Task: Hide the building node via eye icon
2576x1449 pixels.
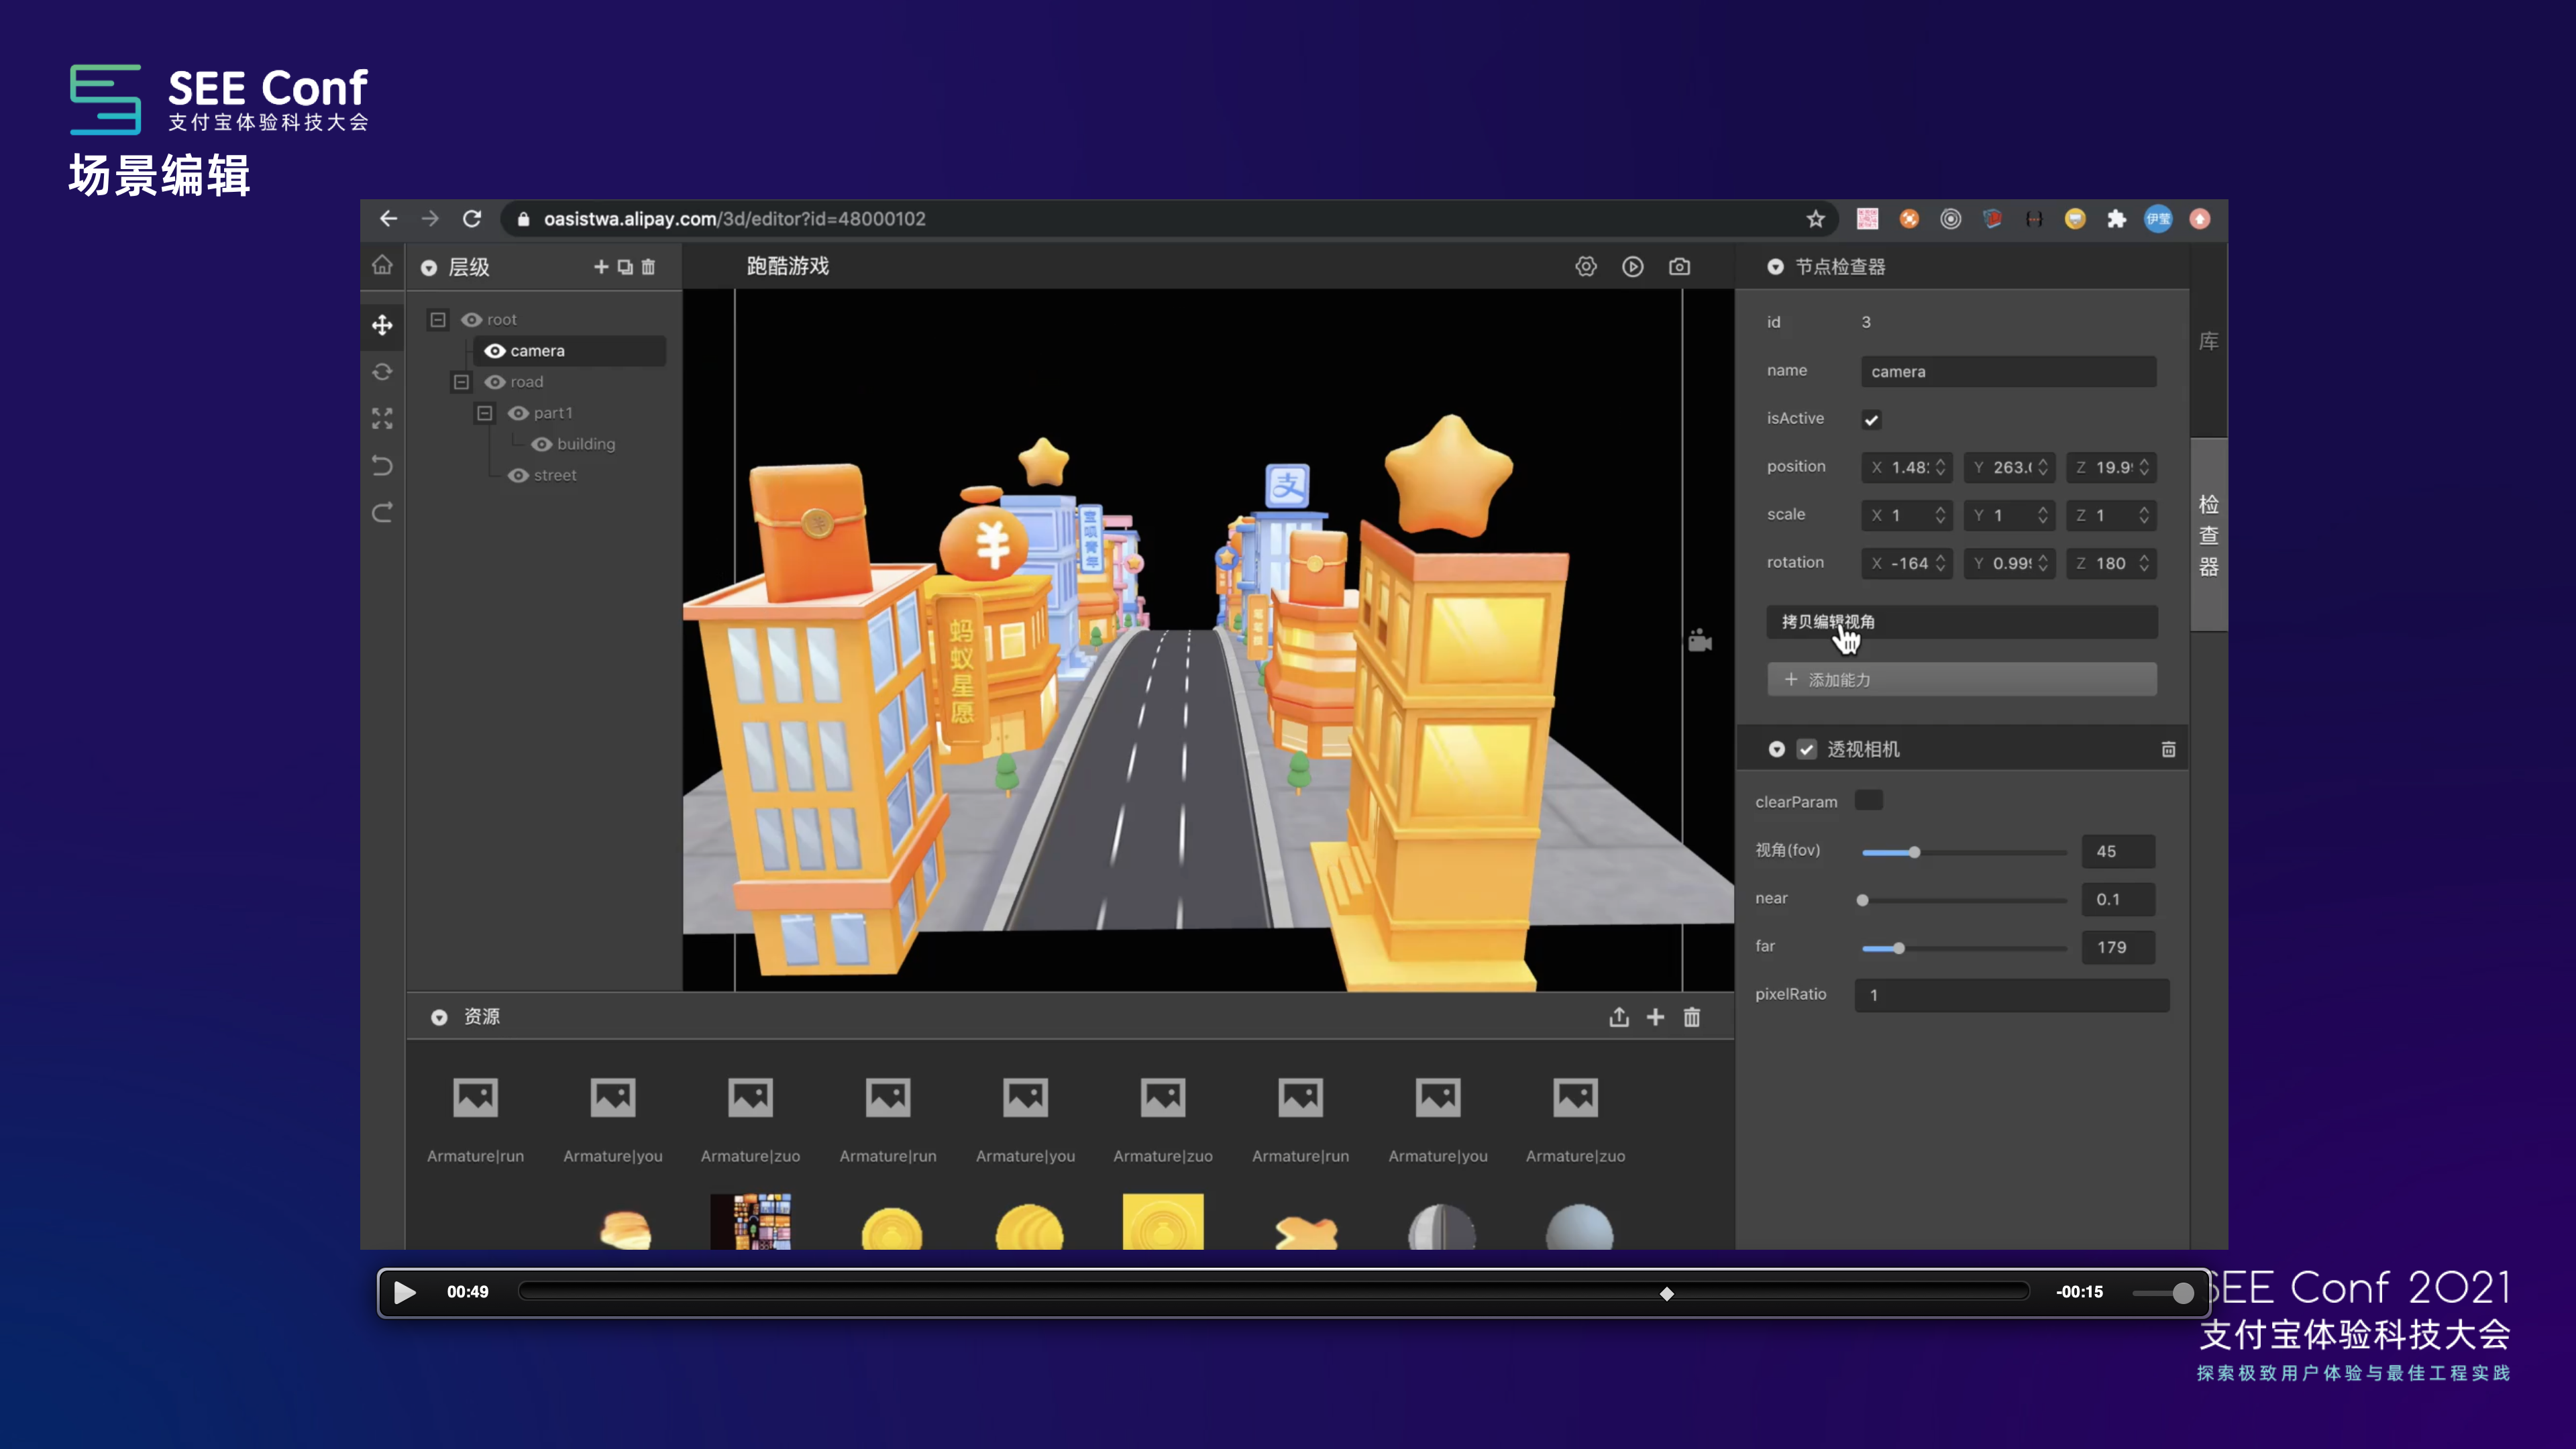Action: pyautogui.click(x=542, y=444)
